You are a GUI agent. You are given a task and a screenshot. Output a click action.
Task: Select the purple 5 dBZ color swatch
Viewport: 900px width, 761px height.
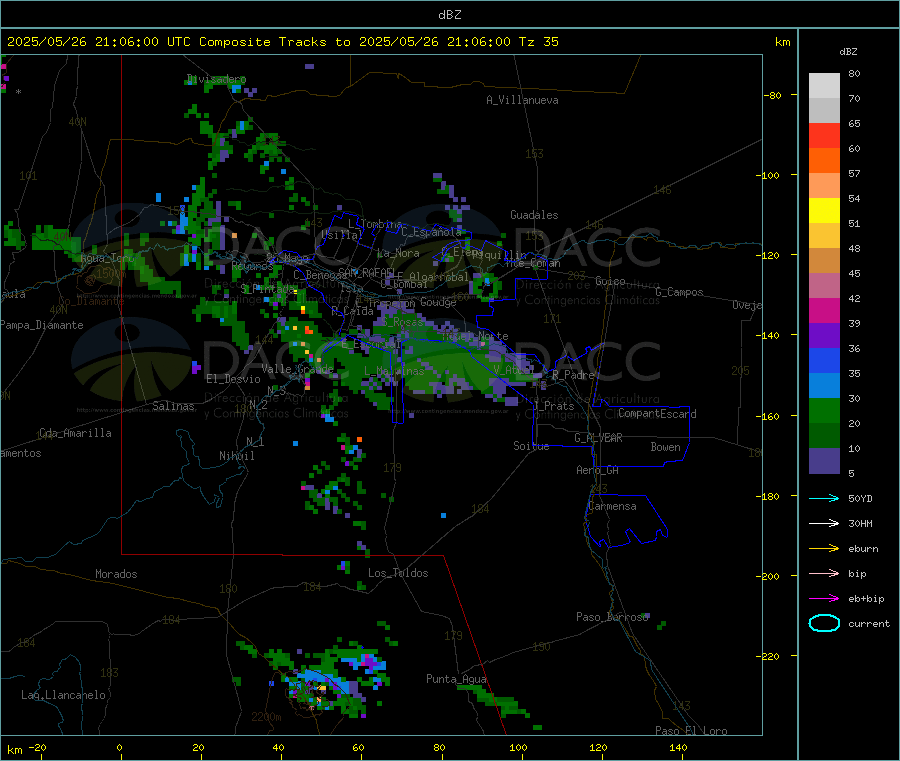(x=824, y=461)
